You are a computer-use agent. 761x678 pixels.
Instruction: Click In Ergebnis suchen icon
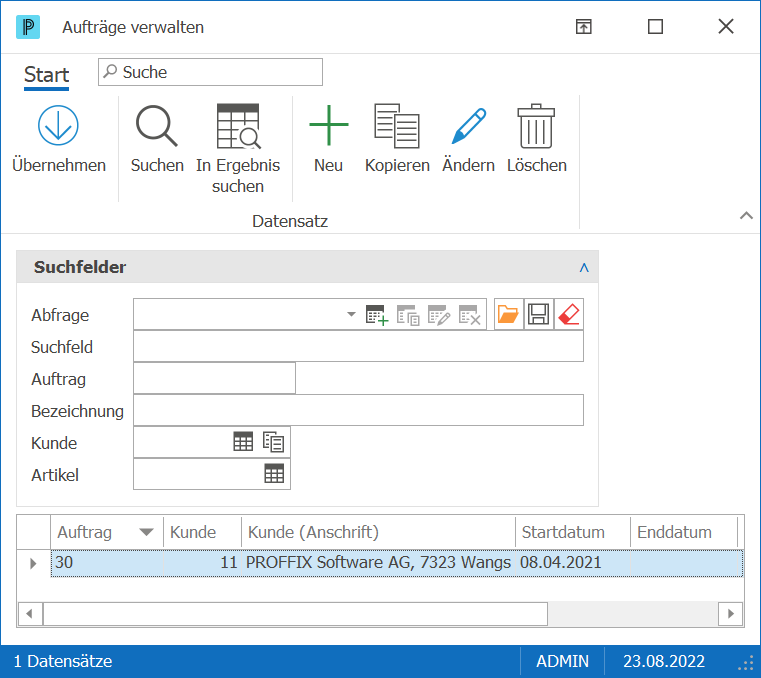(238, 126)
